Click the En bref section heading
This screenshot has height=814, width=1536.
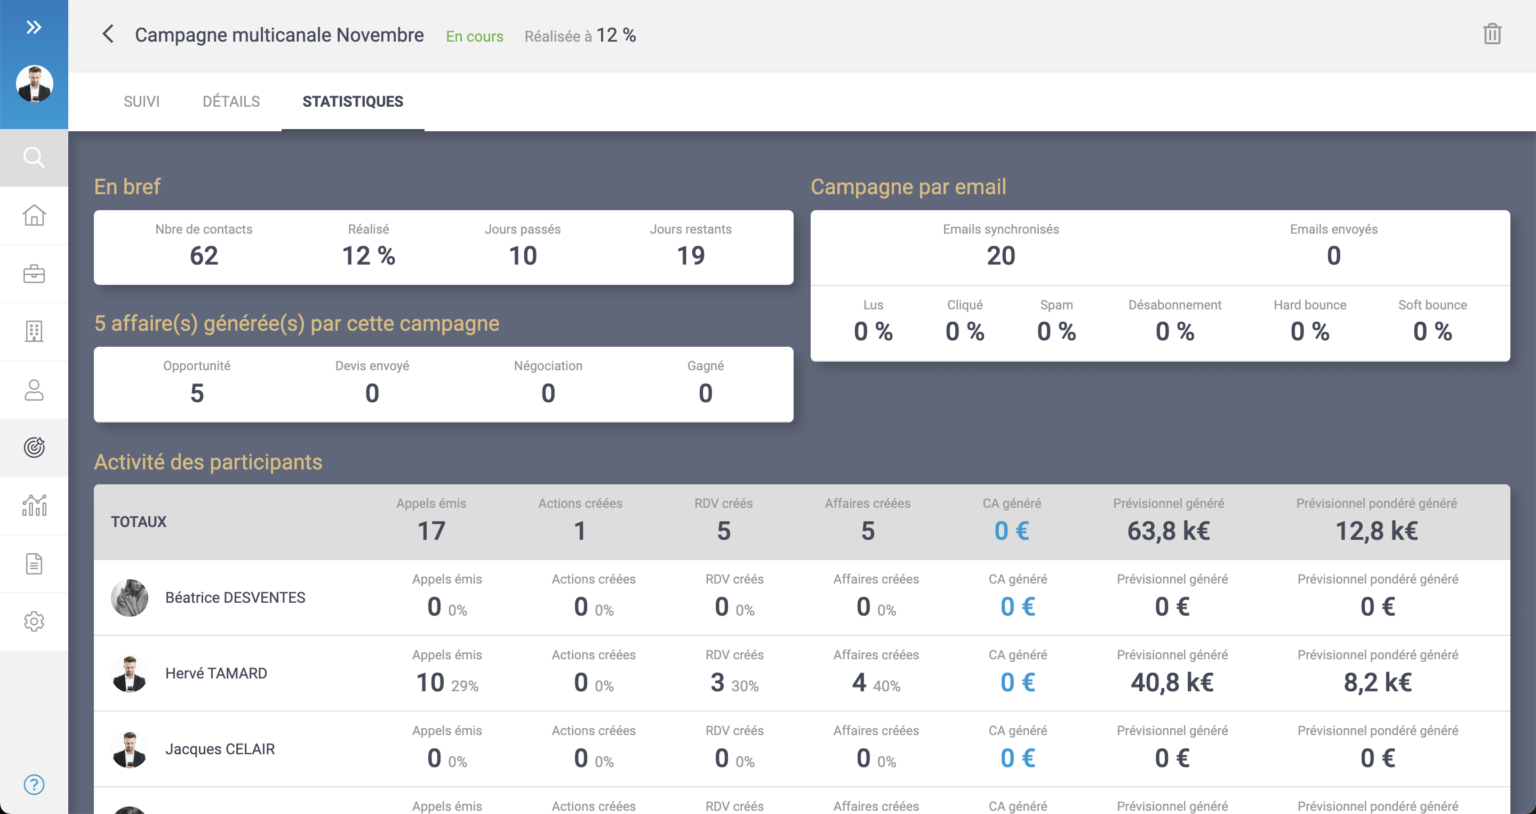point(127,187)
